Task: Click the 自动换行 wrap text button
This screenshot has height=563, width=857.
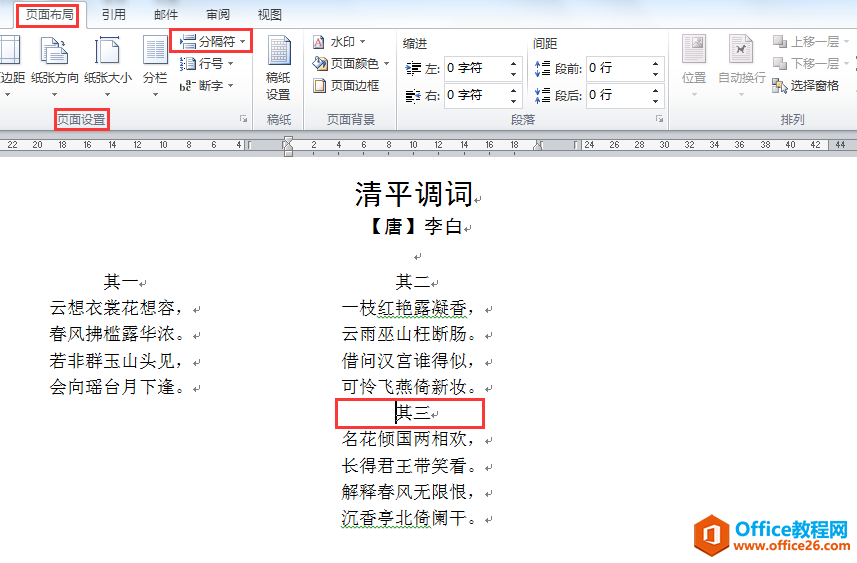Action: pyautogui.click(x=742, y=66)
